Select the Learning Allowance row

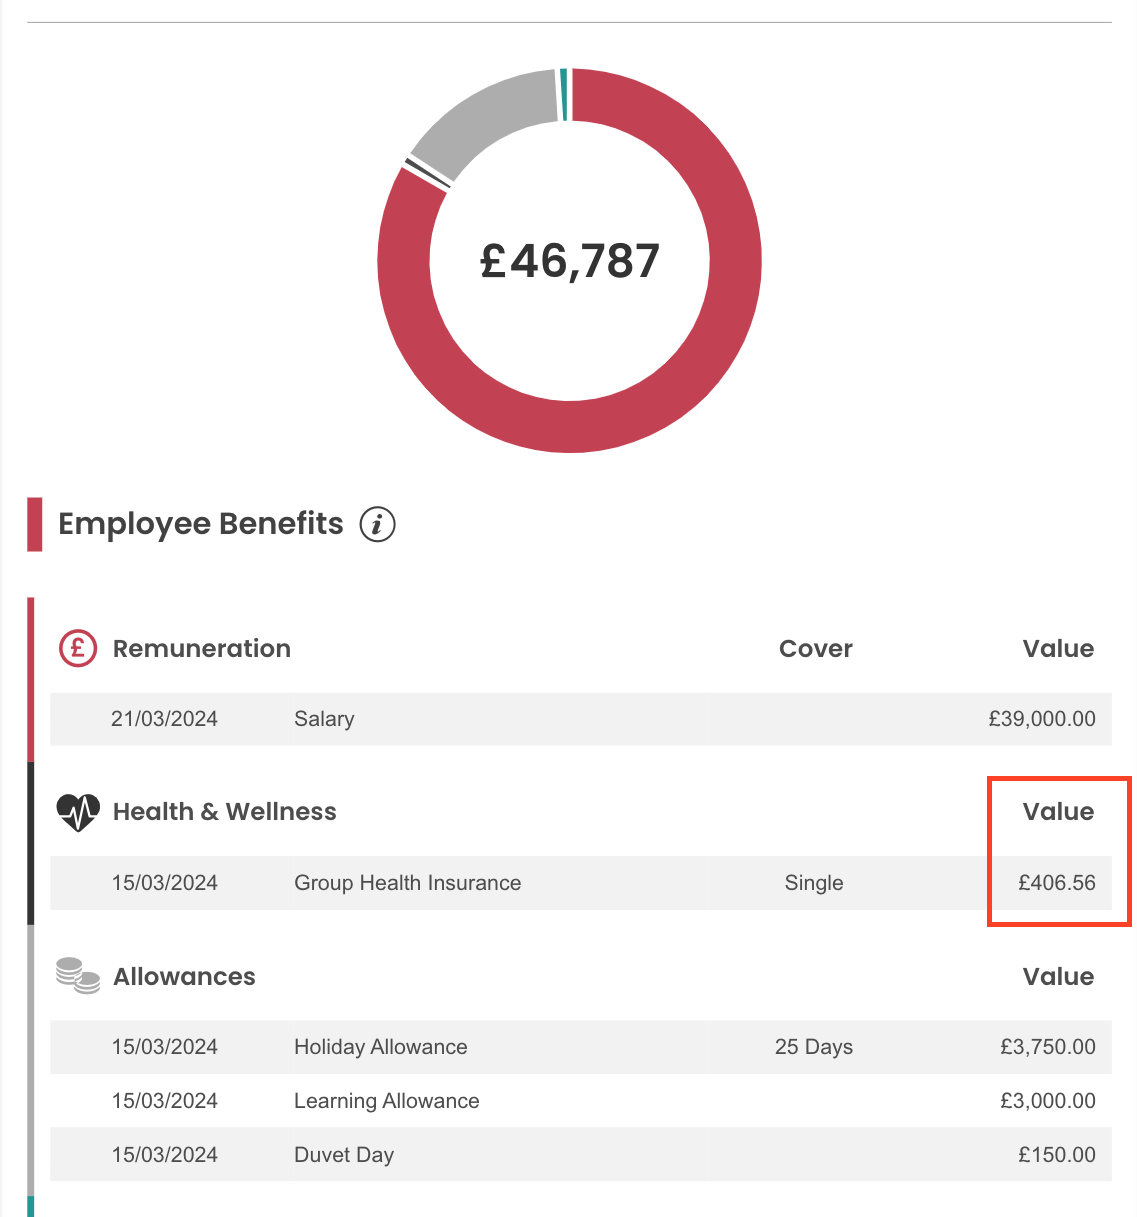[581, 1101]
